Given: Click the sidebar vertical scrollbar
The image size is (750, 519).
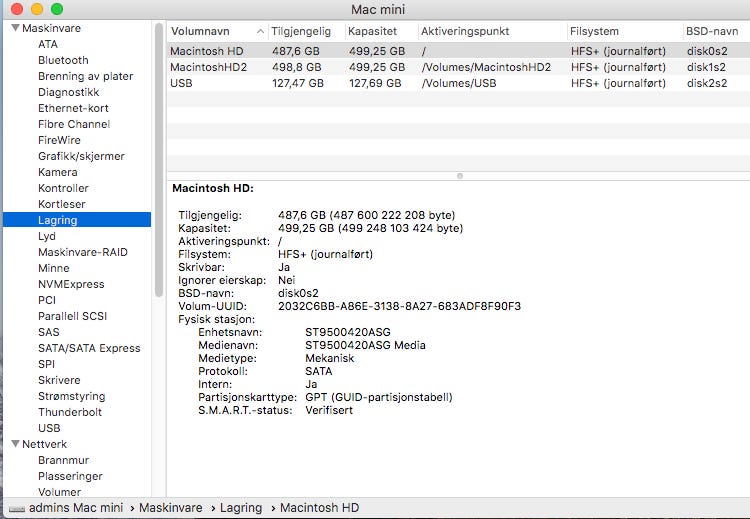Looking at the screenshot, I should pyautogui.click(x=159, y=160).
